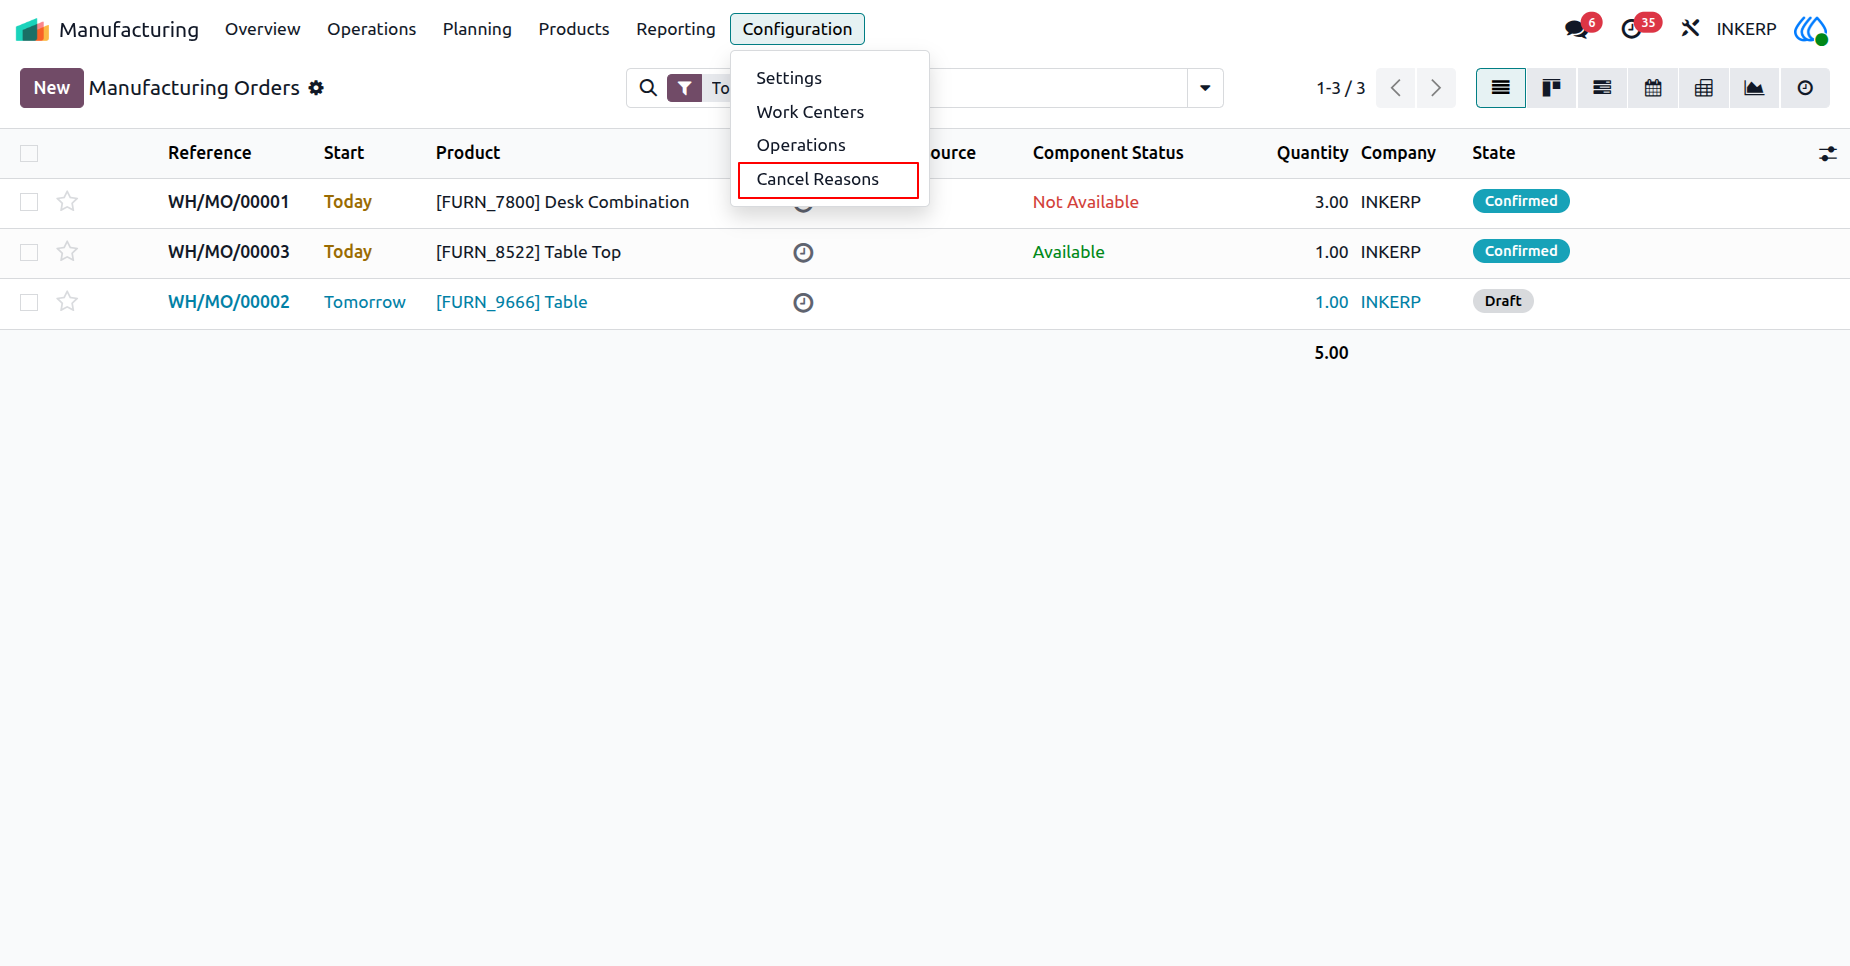Tick the checkbox for WH/MO/00003
This screenshot has width=1850, height=966.
click(29, 252)
